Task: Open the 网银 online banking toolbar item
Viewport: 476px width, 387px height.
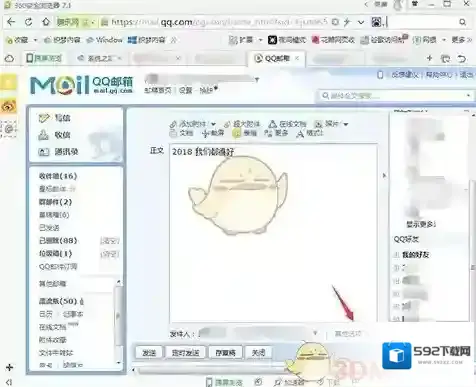Action: pos(424,40)
